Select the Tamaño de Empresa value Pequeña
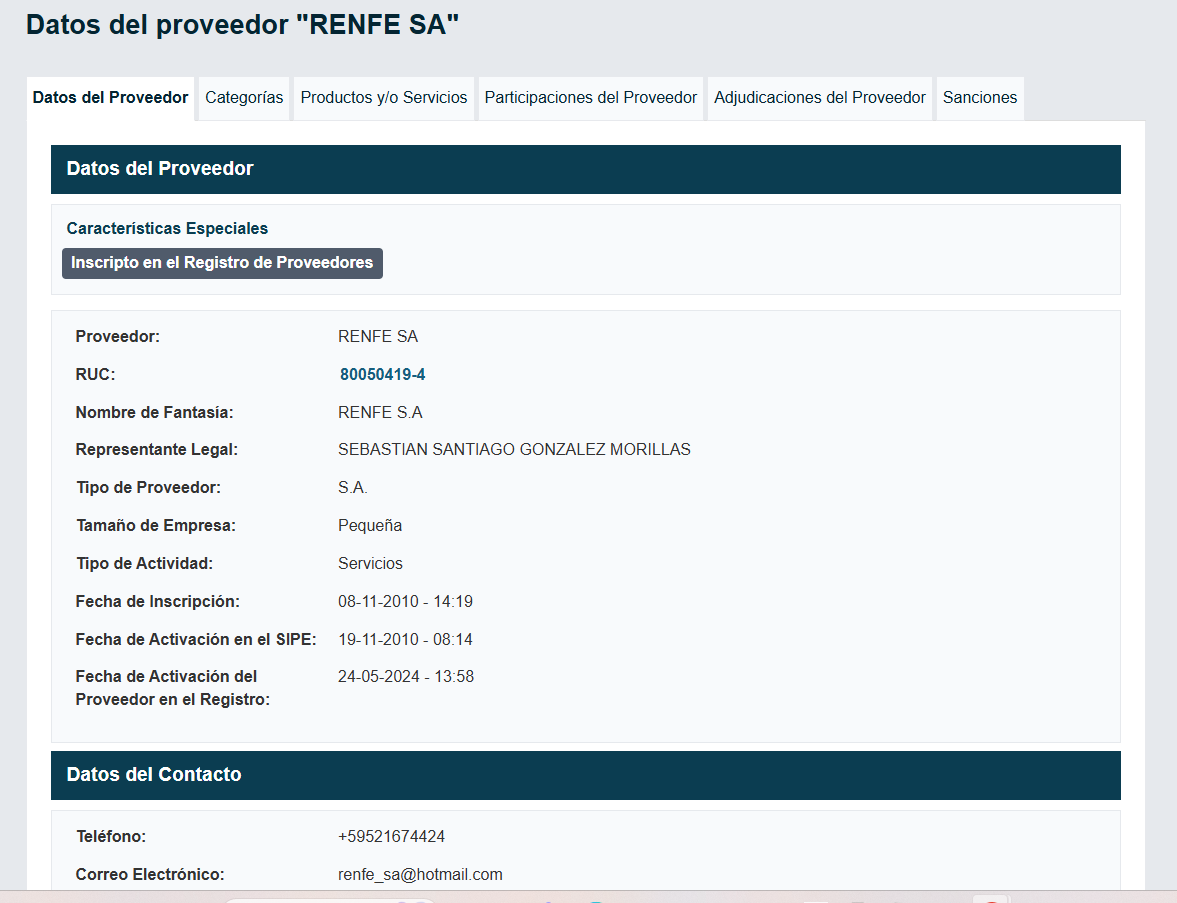 (x=370, y=525)
